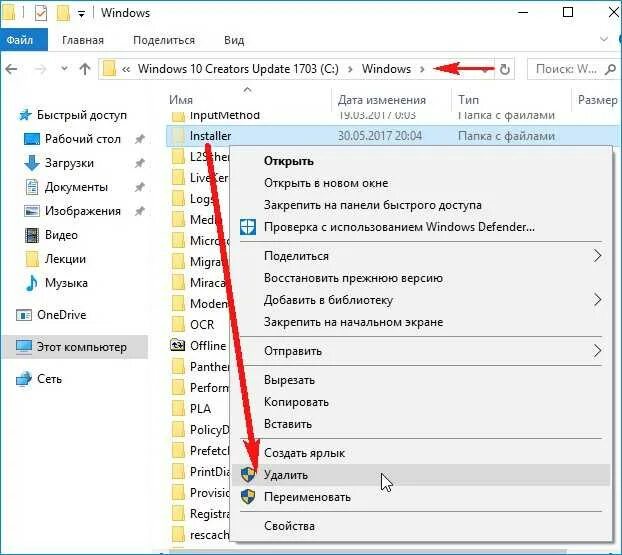The height and width of the screenshot is (555, 622).
Task: Click the Windows Defender shield icon
Action: [x=248, y=227]
